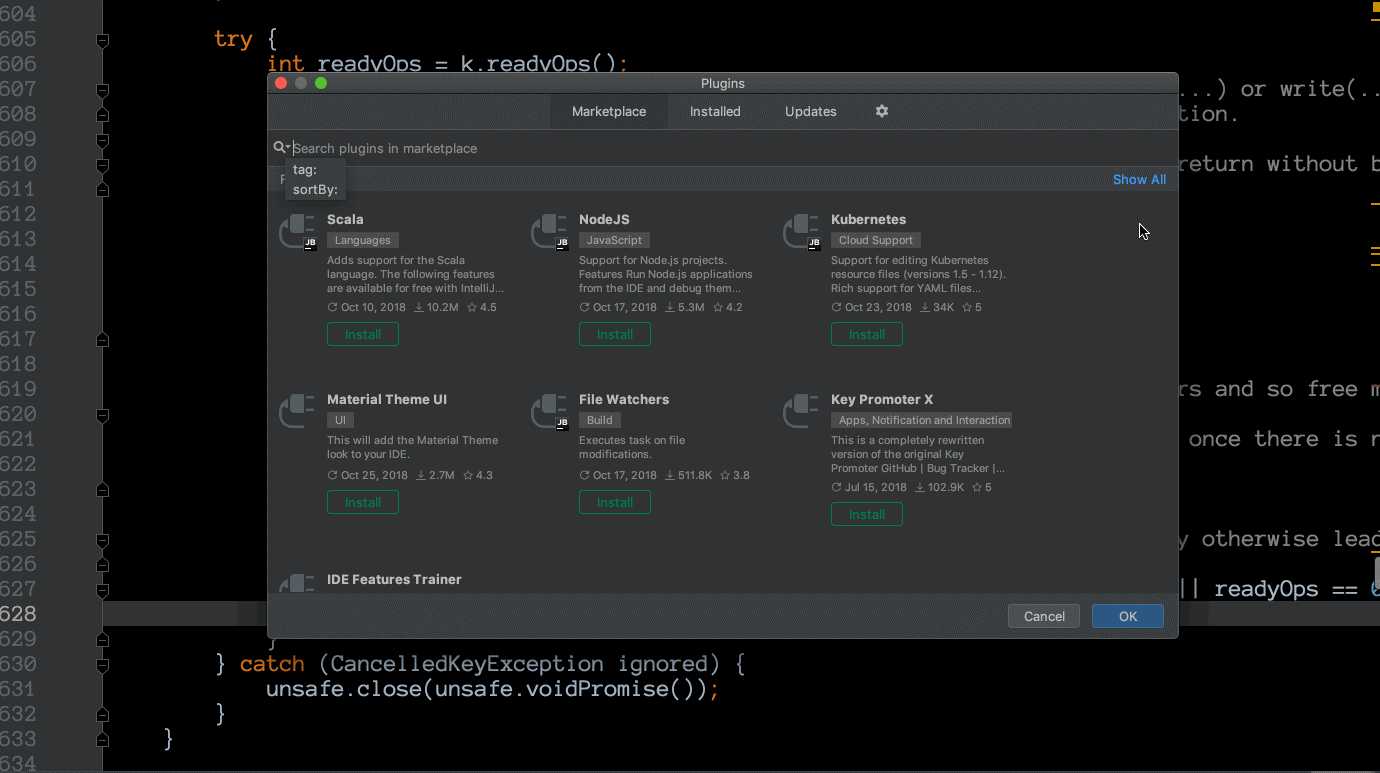The width and height of the screenshot is (1380, 773).
Task: Click the Languages tag under Scala
Action: [363, 240]
